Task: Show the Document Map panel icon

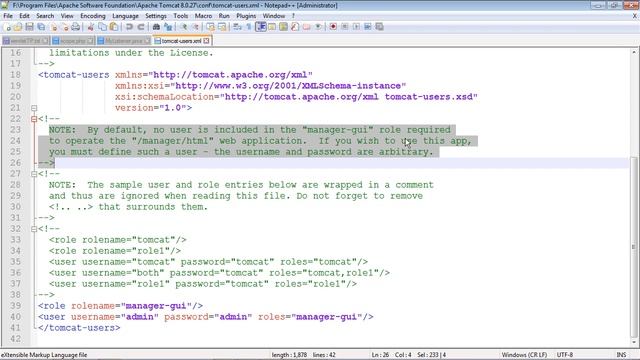Action: pos(283,27)
